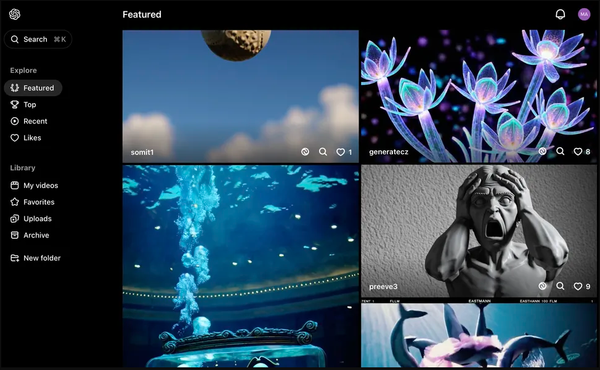Click remix icon on generatecz video

point(542,151)
